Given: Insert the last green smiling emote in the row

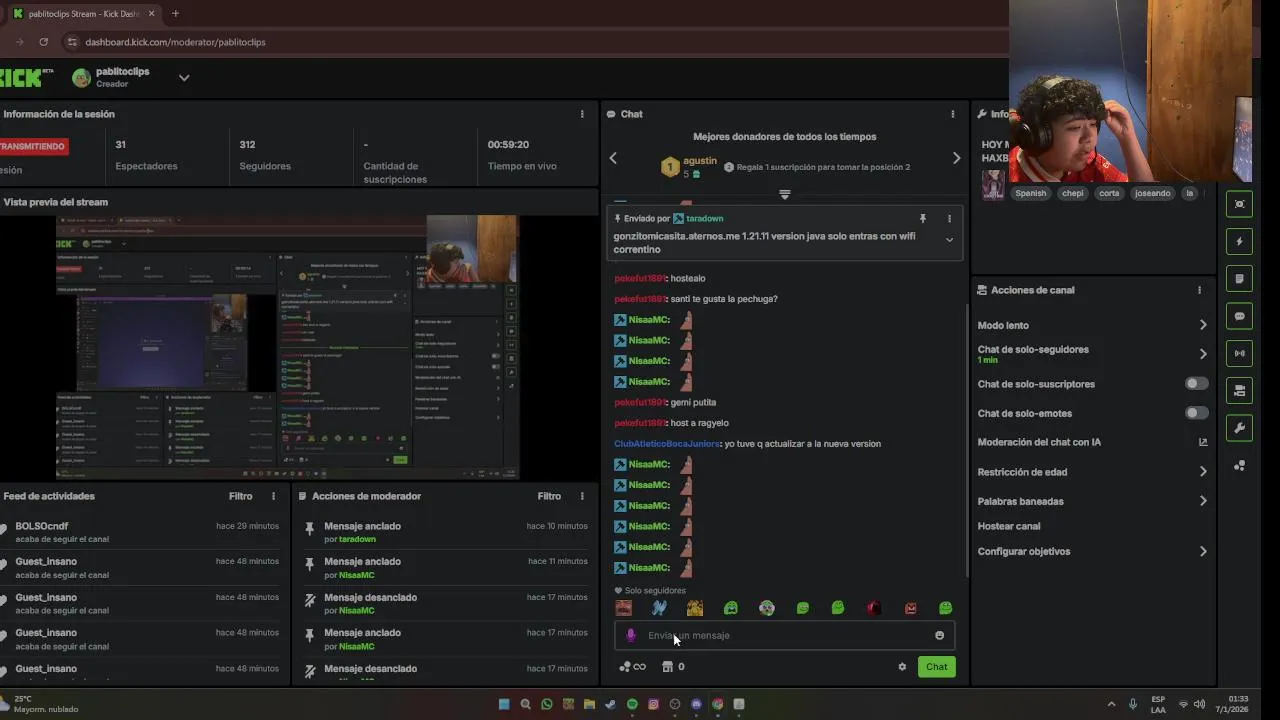Looking at the screenshot, I should (946, 608).
